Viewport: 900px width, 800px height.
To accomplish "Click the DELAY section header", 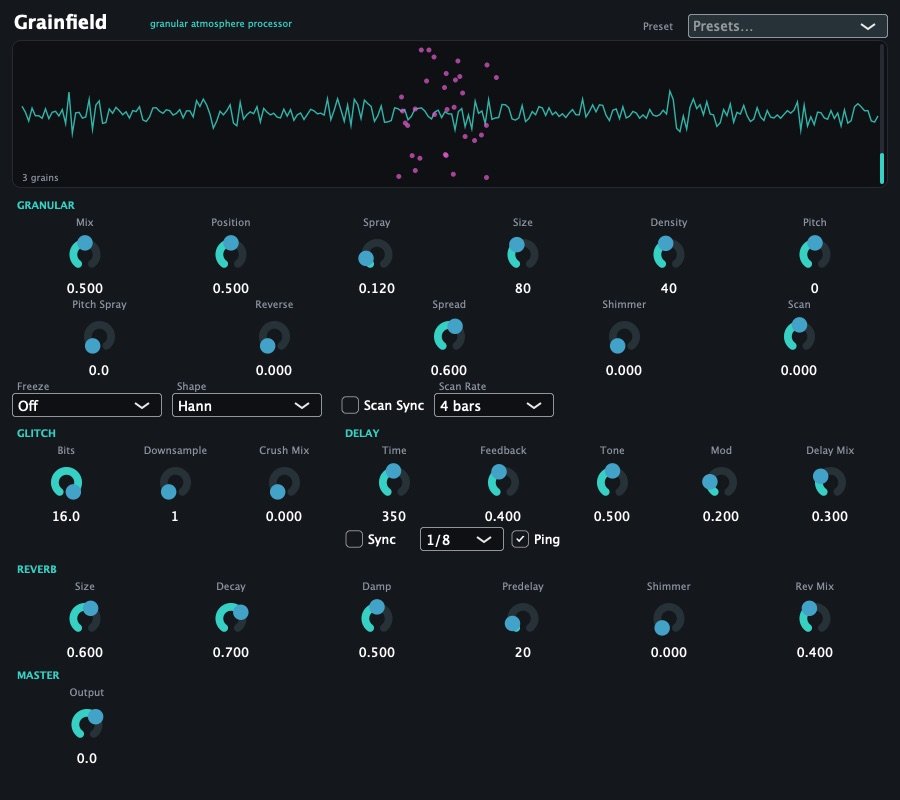I will 362,433.
